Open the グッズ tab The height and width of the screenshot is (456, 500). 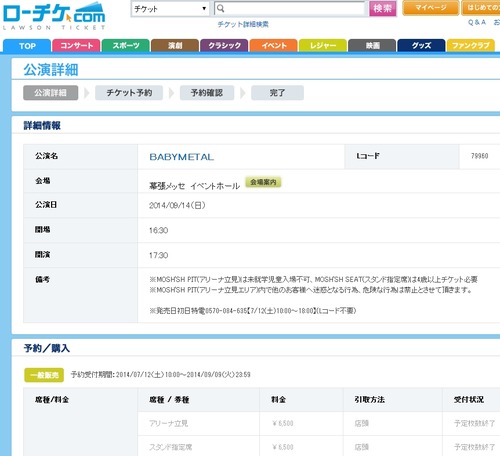click(x=421, y=46)
